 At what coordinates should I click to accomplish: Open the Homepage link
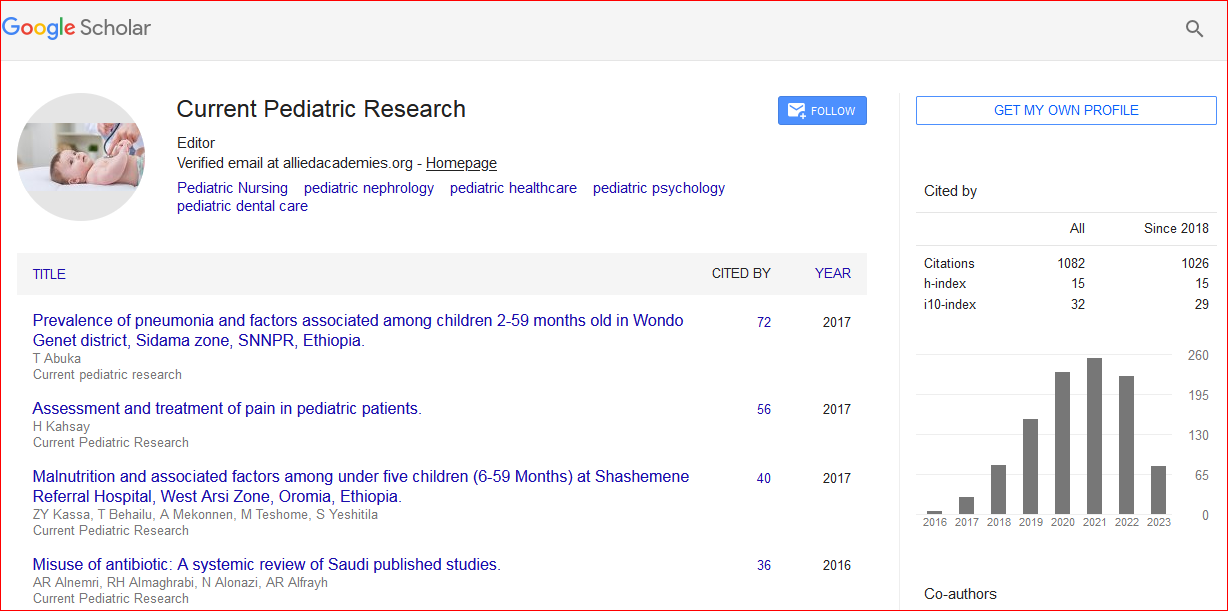click(461, 163)
